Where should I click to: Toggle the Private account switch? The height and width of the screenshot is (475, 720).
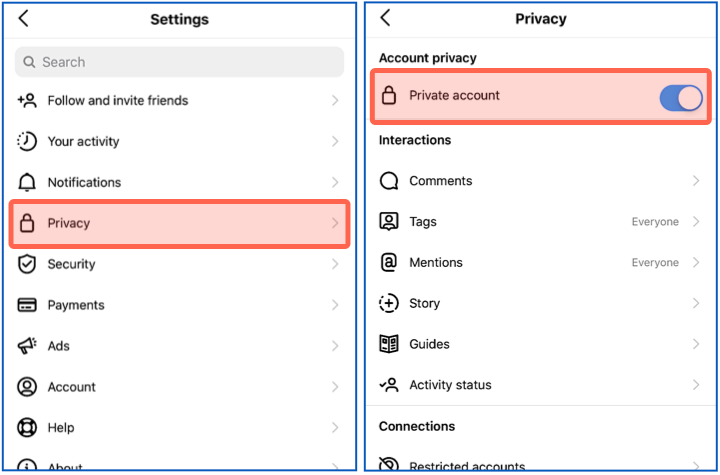click(681, 97)
